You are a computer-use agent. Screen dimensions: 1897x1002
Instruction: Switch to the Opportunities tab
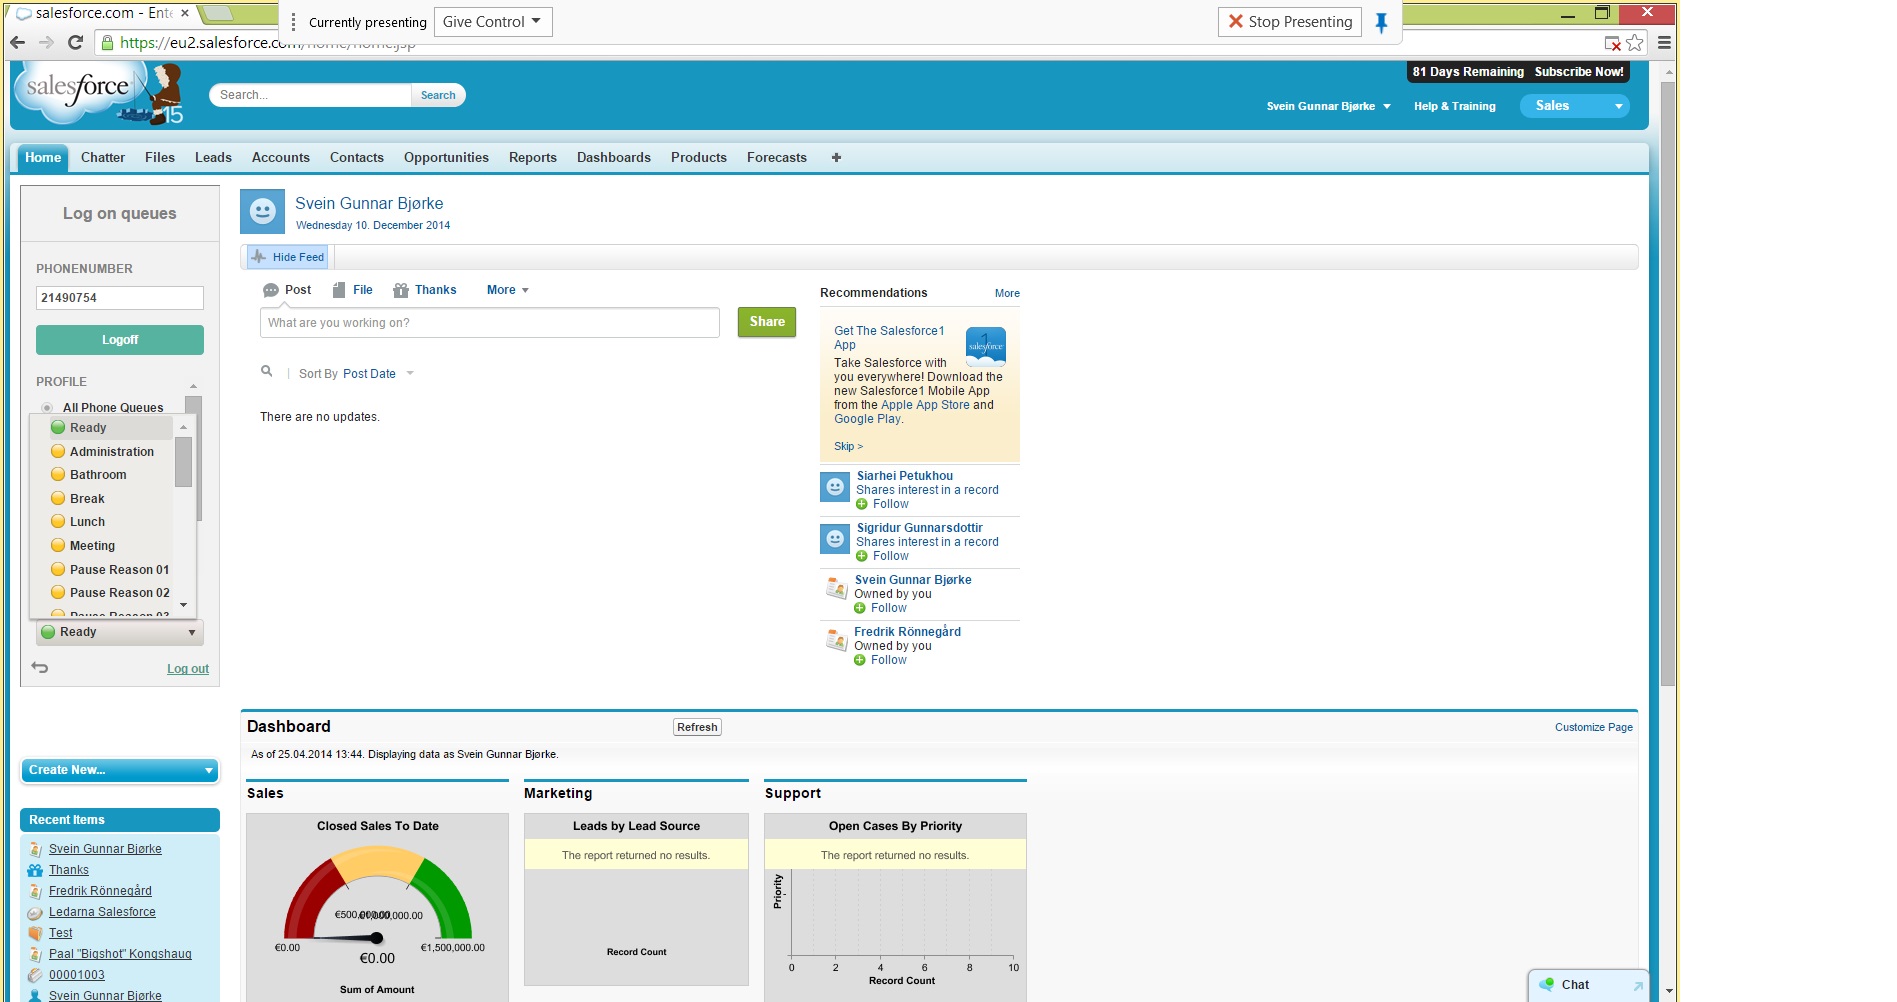446,158
